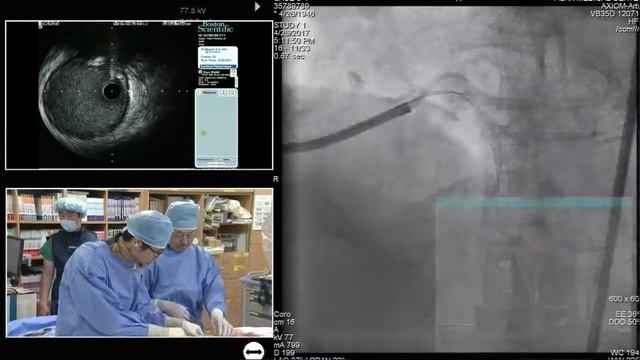Click the double-arrow swap icon at bottom
Viewport: 640px width, 360px height.
[x=253, y=351]
